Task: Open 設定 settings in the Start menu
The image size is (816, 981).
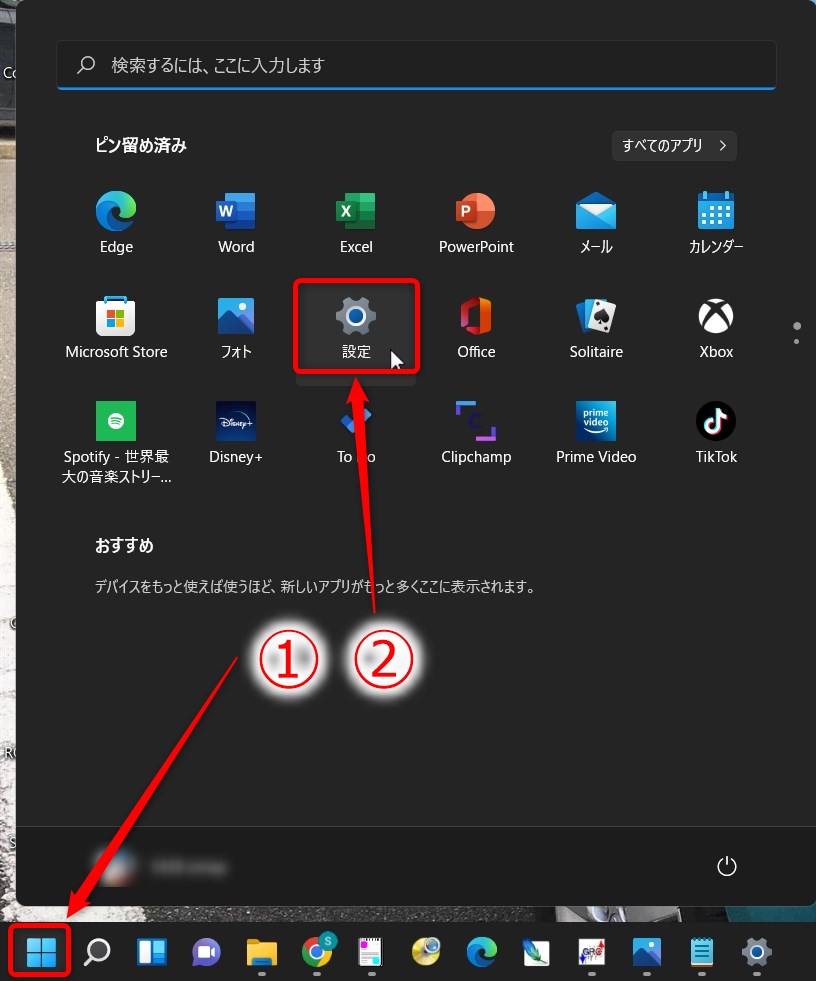Action: click(356, 327)
